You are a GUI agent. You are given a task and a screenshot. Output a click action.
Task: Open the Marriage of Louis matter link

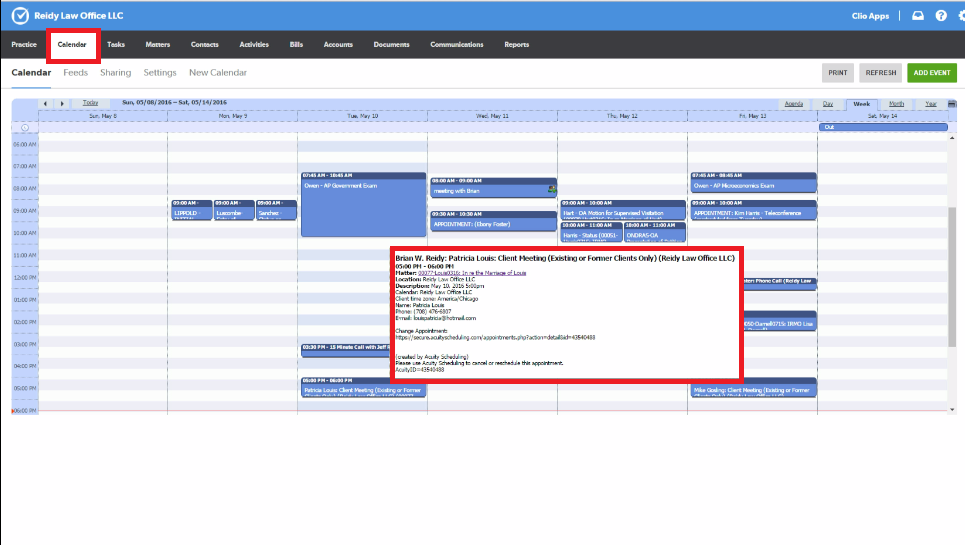click(x=470, y=272)
